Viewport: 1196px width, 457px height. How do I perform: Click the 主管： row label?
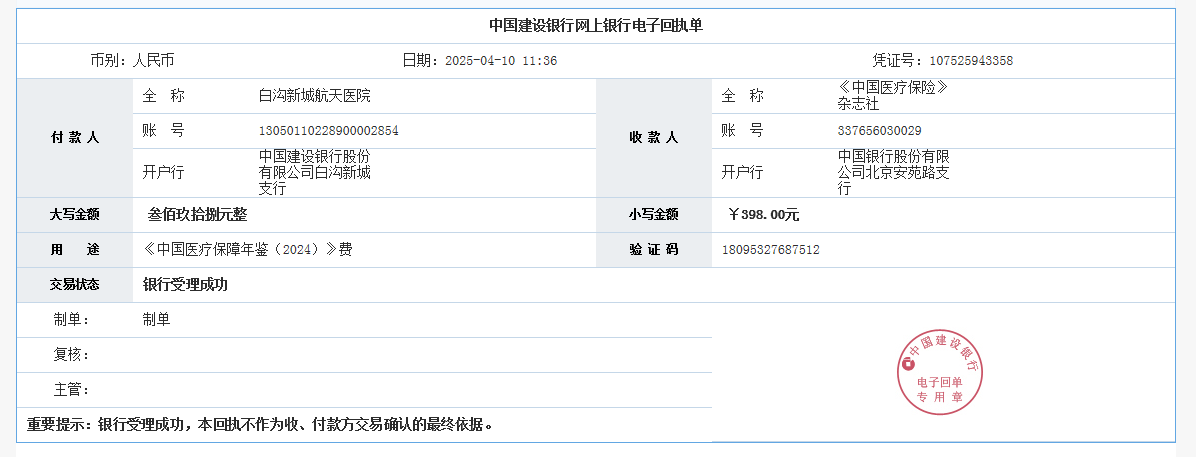(72, 390)
